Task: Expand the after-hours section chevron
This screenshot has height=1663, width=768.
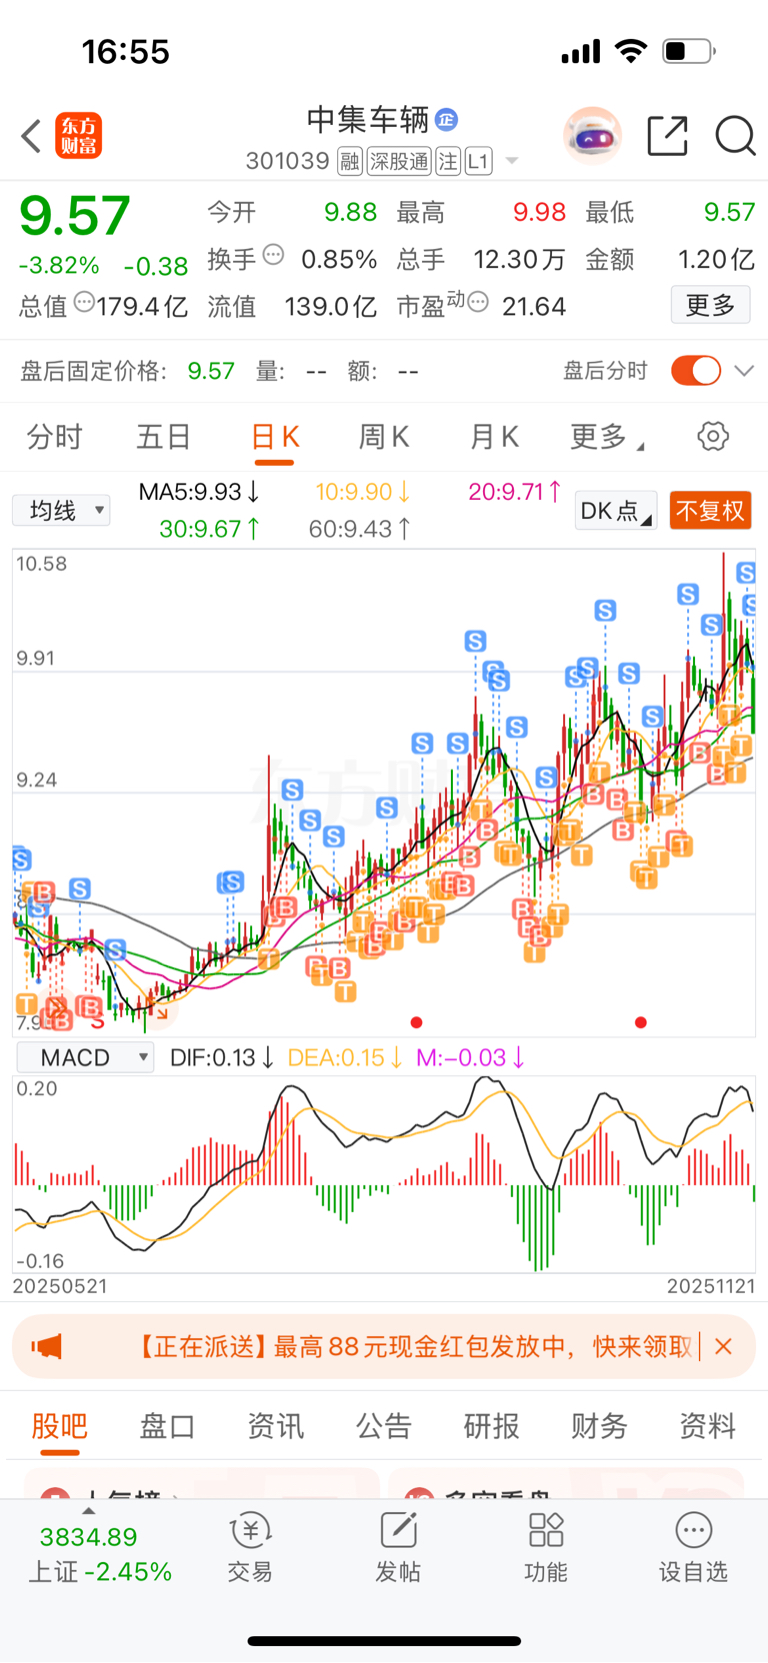Action: [x=744, y=371]
